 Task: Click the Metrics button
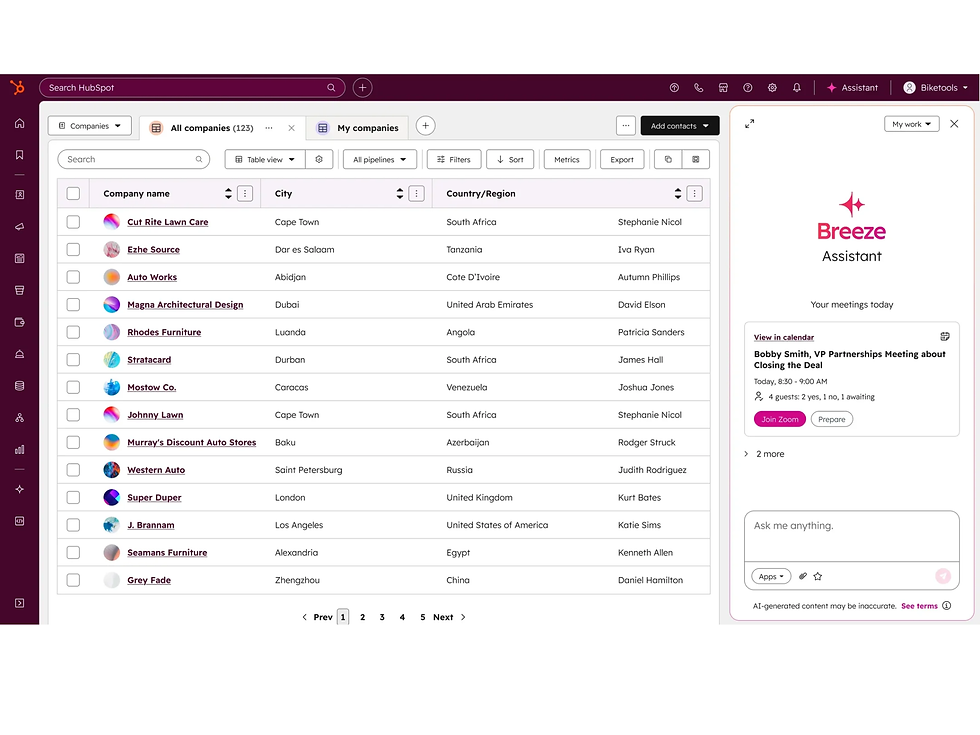pos(567,159)
